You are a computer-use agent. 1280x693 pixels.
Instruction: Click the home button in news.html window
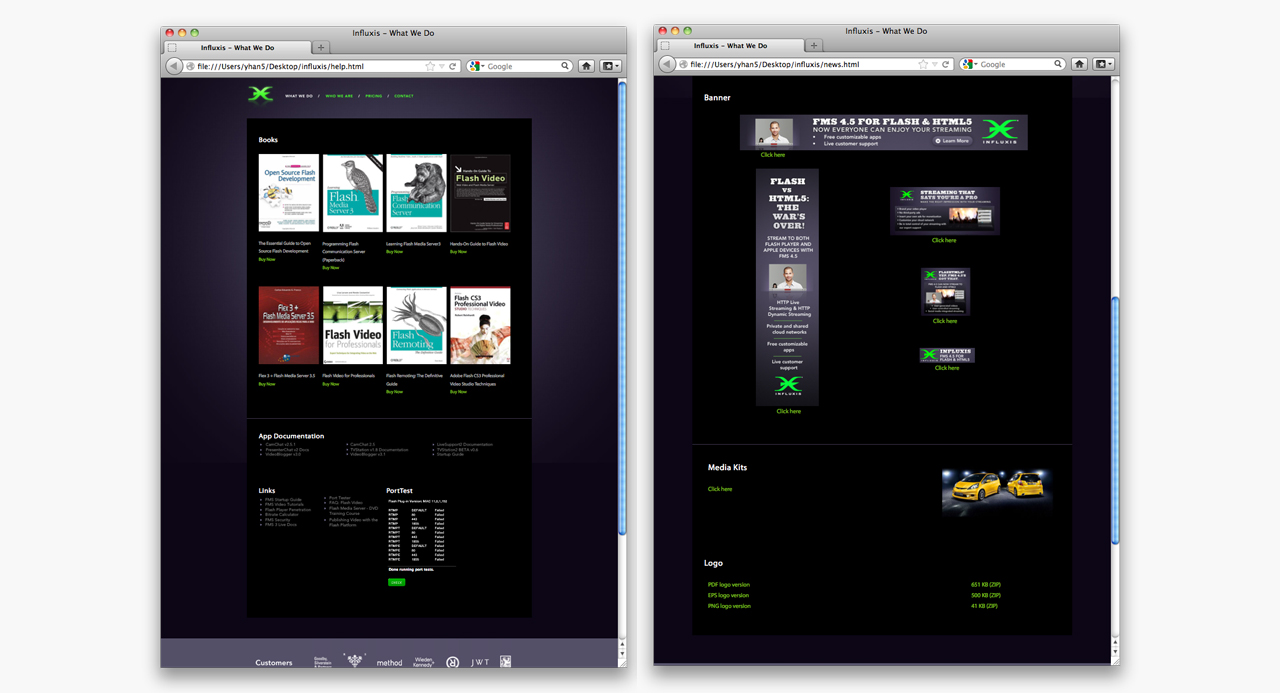coord(1080,64)
